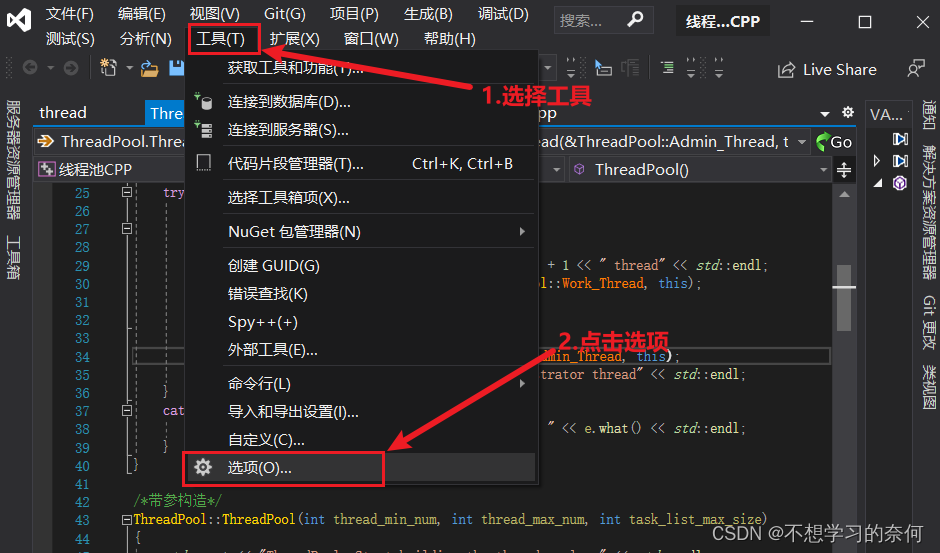Click the ThreadPool.Thre navigation arrow icon

pos(46,142)
